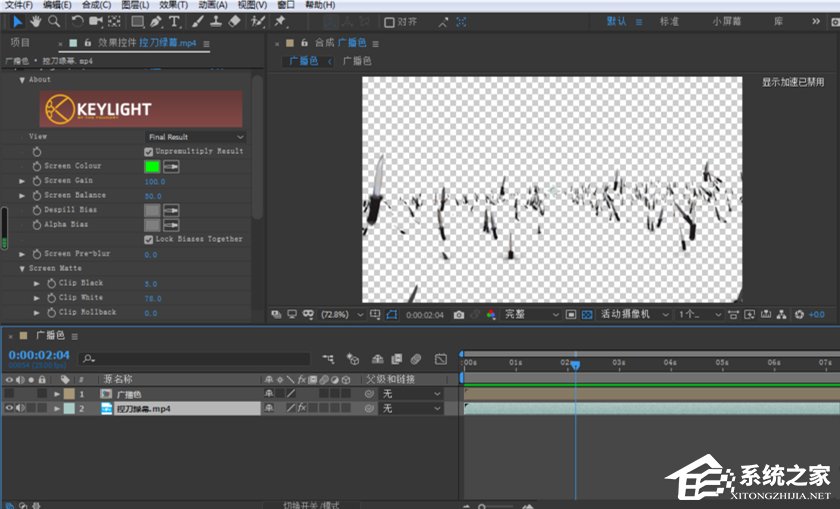Select the Clone Stamp tool

(x=216, y=21)
